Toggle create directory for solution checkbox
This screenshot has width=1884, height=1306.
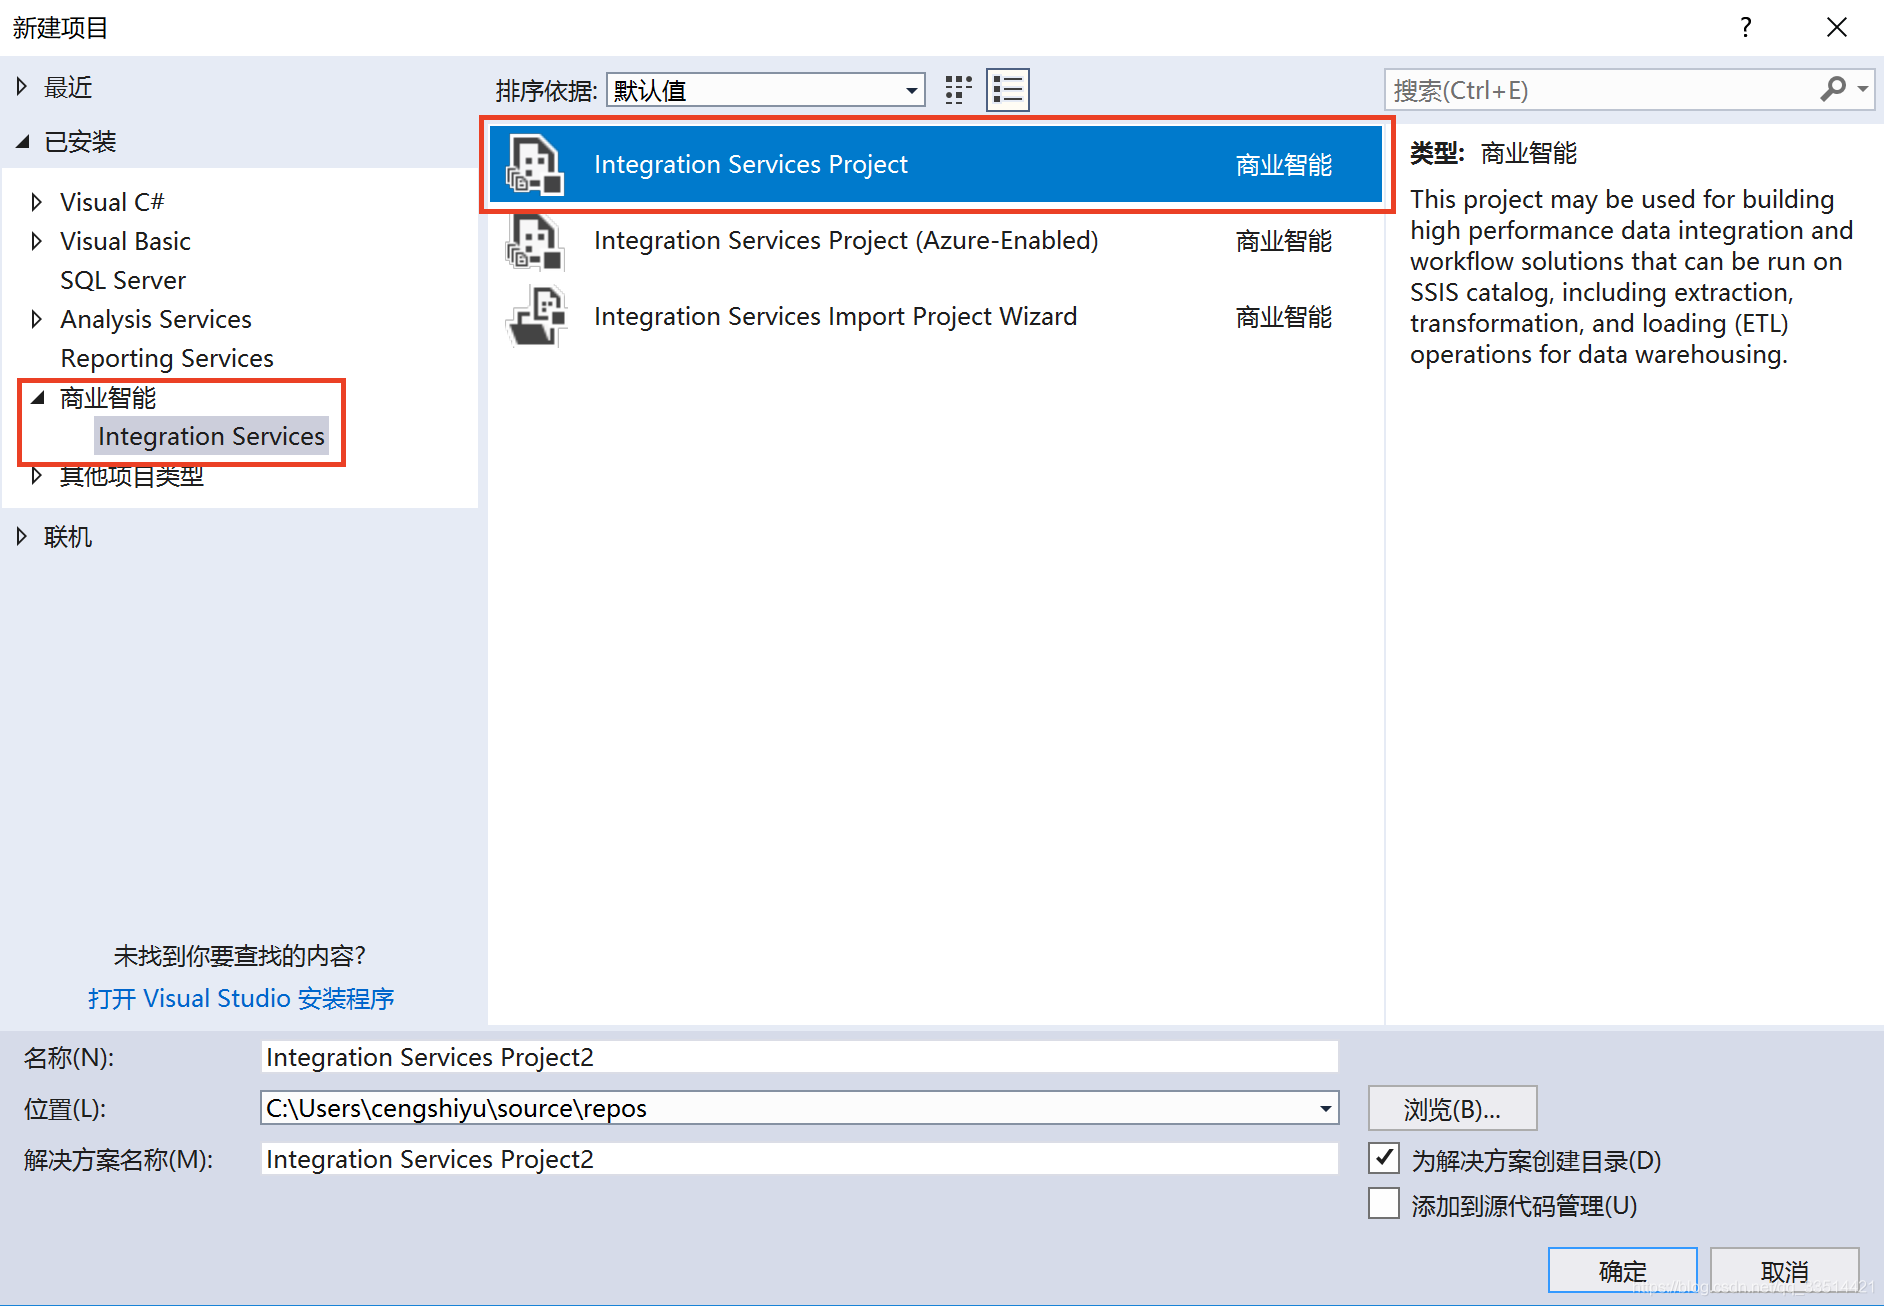[1384, 1158]
